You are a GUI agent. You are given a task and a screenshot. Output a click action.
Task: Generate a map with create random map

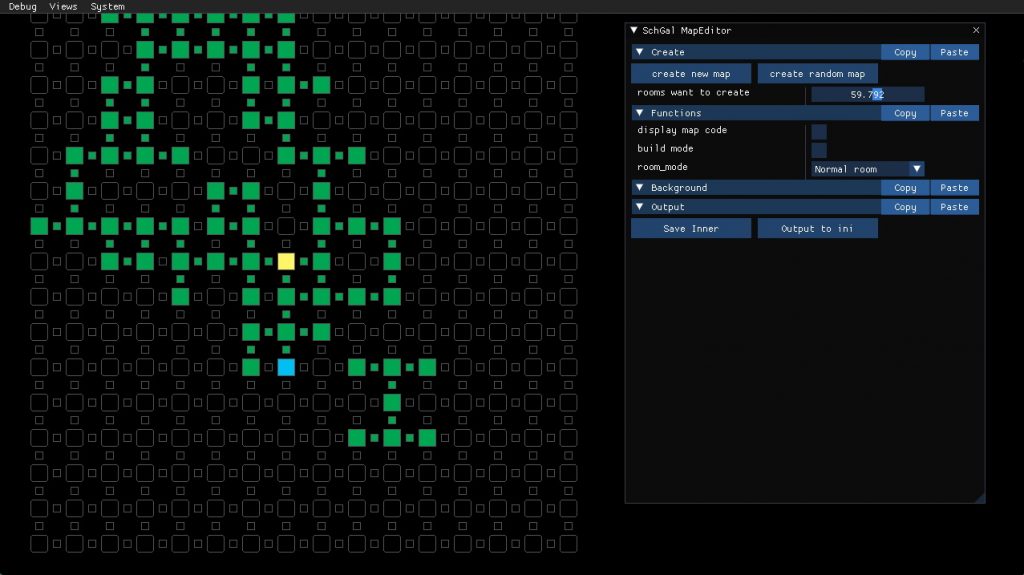click(817, 74)
